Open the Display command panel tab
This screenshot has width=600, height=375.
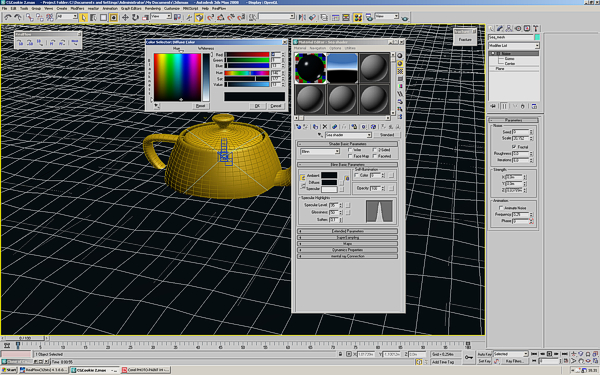(527, 28)
